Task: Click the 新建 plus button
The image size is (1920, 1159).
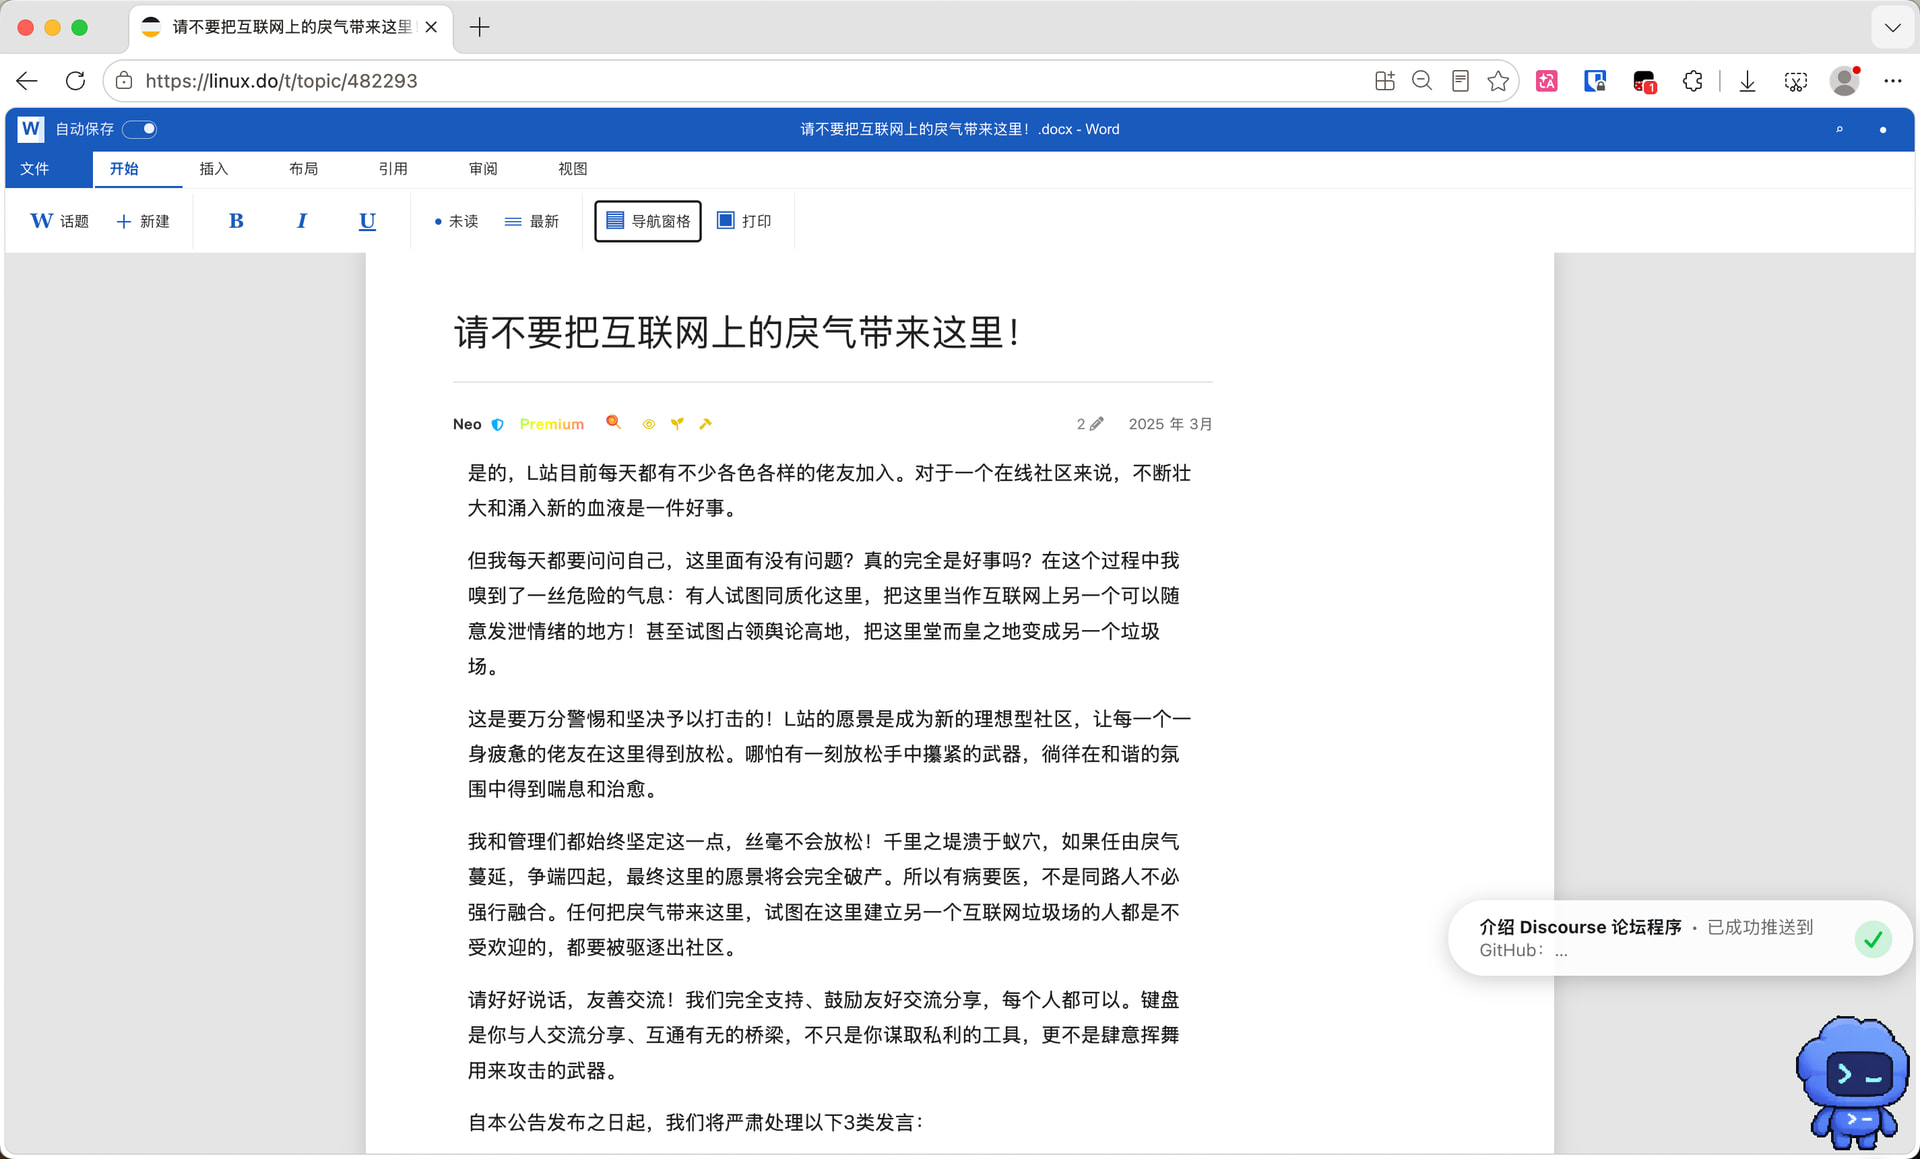Action: point(143,221)
